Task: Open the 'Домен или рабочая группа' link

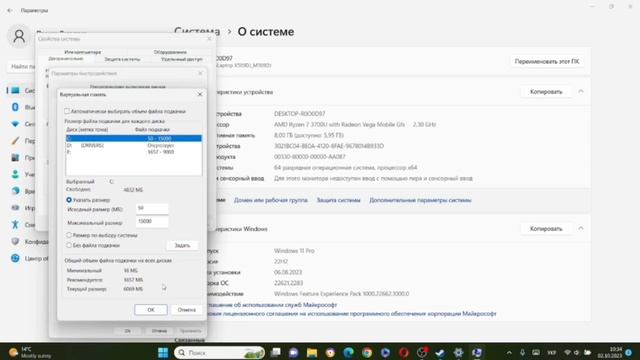Action: click(271, 200)
